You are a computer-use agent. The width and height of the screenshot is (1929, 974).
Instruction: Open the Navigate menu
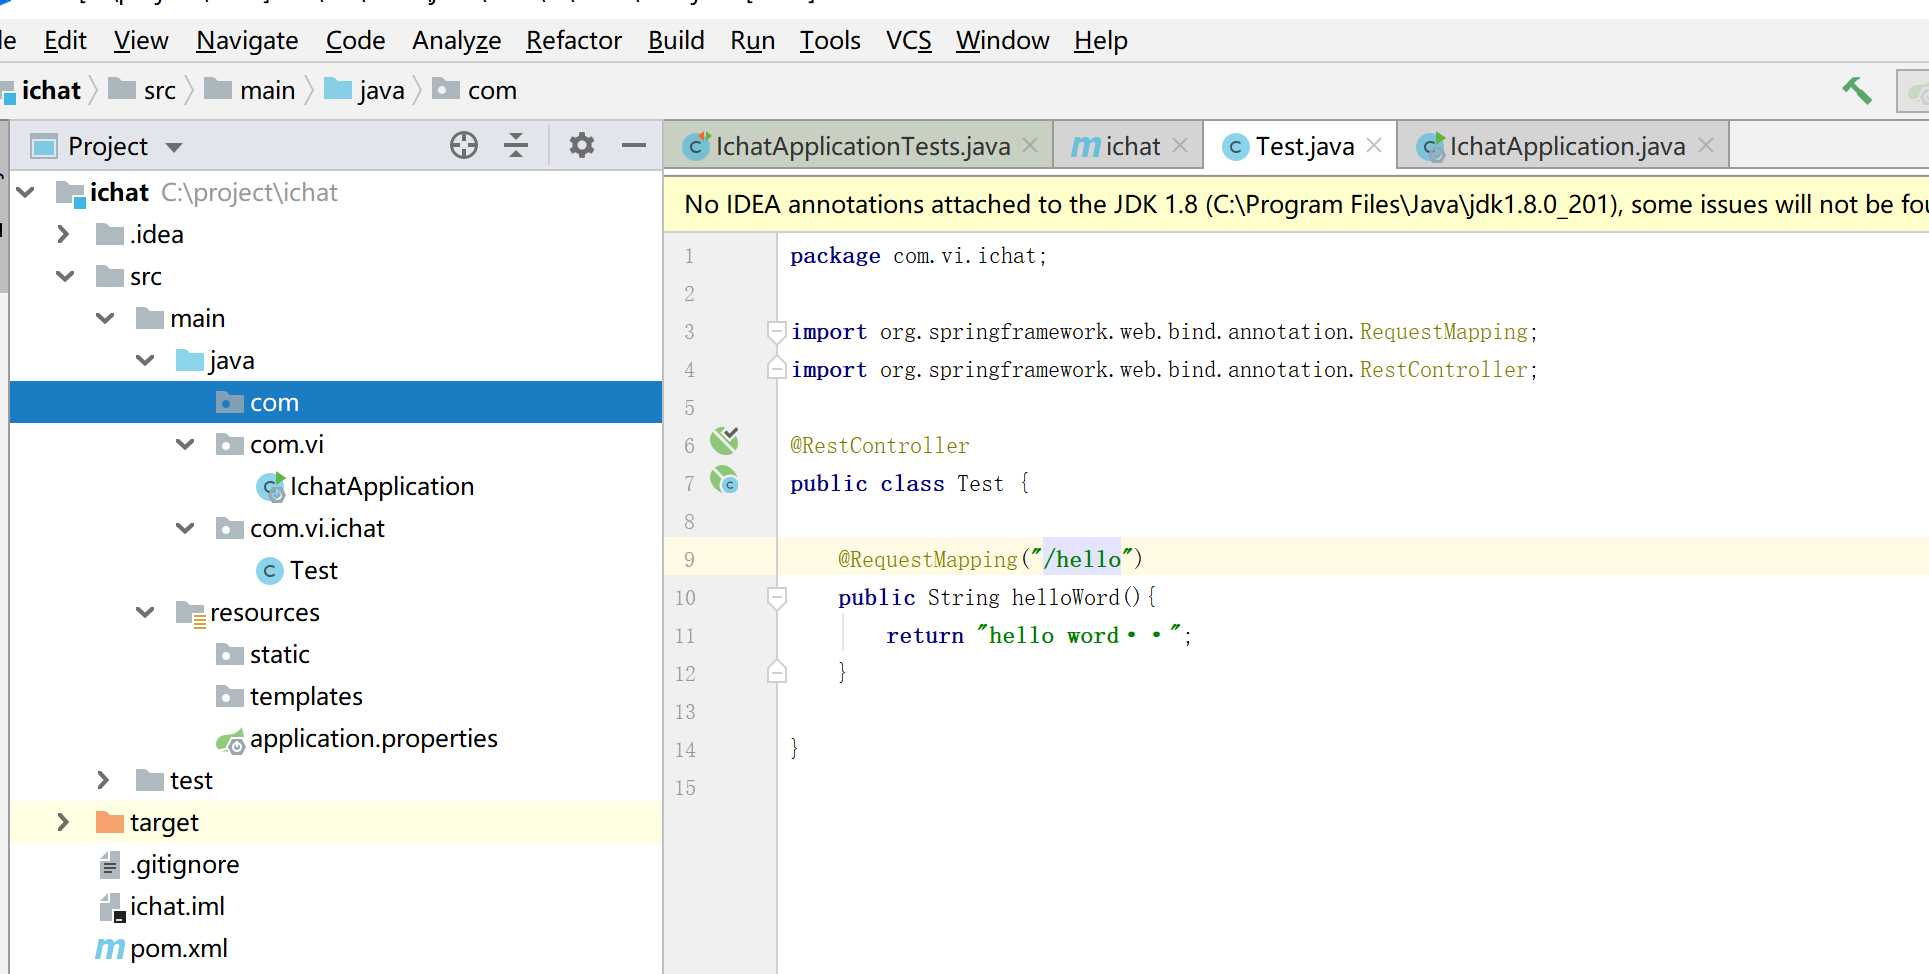pyautogui.click(x=247, y=41)
